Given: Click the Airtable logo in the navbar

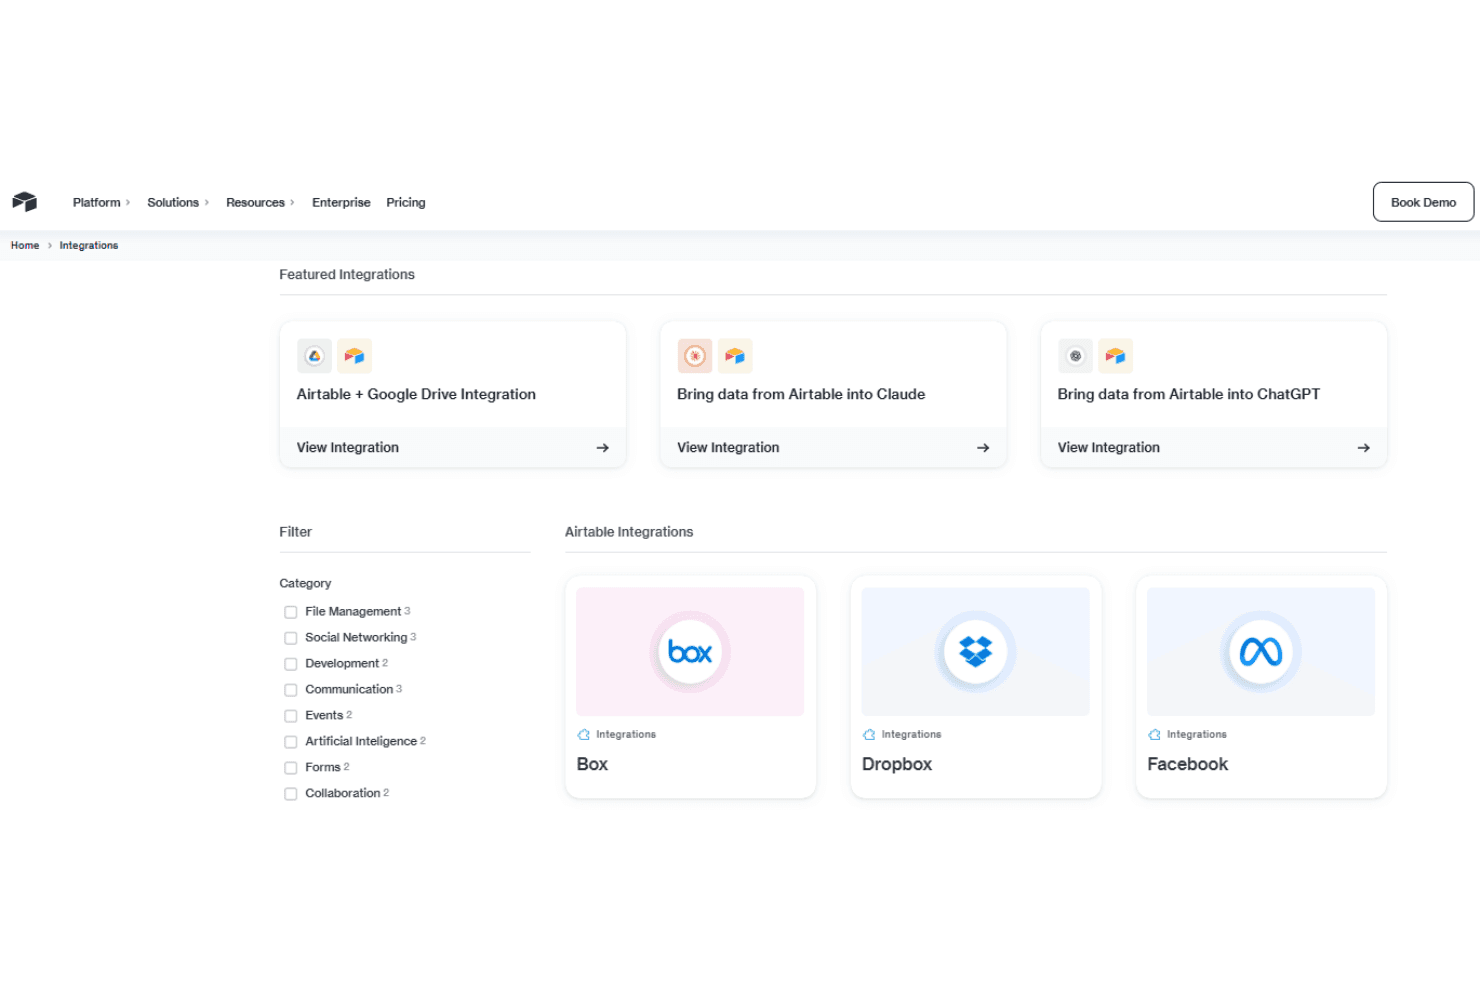Looking at the screenshot, I should 25,202.
